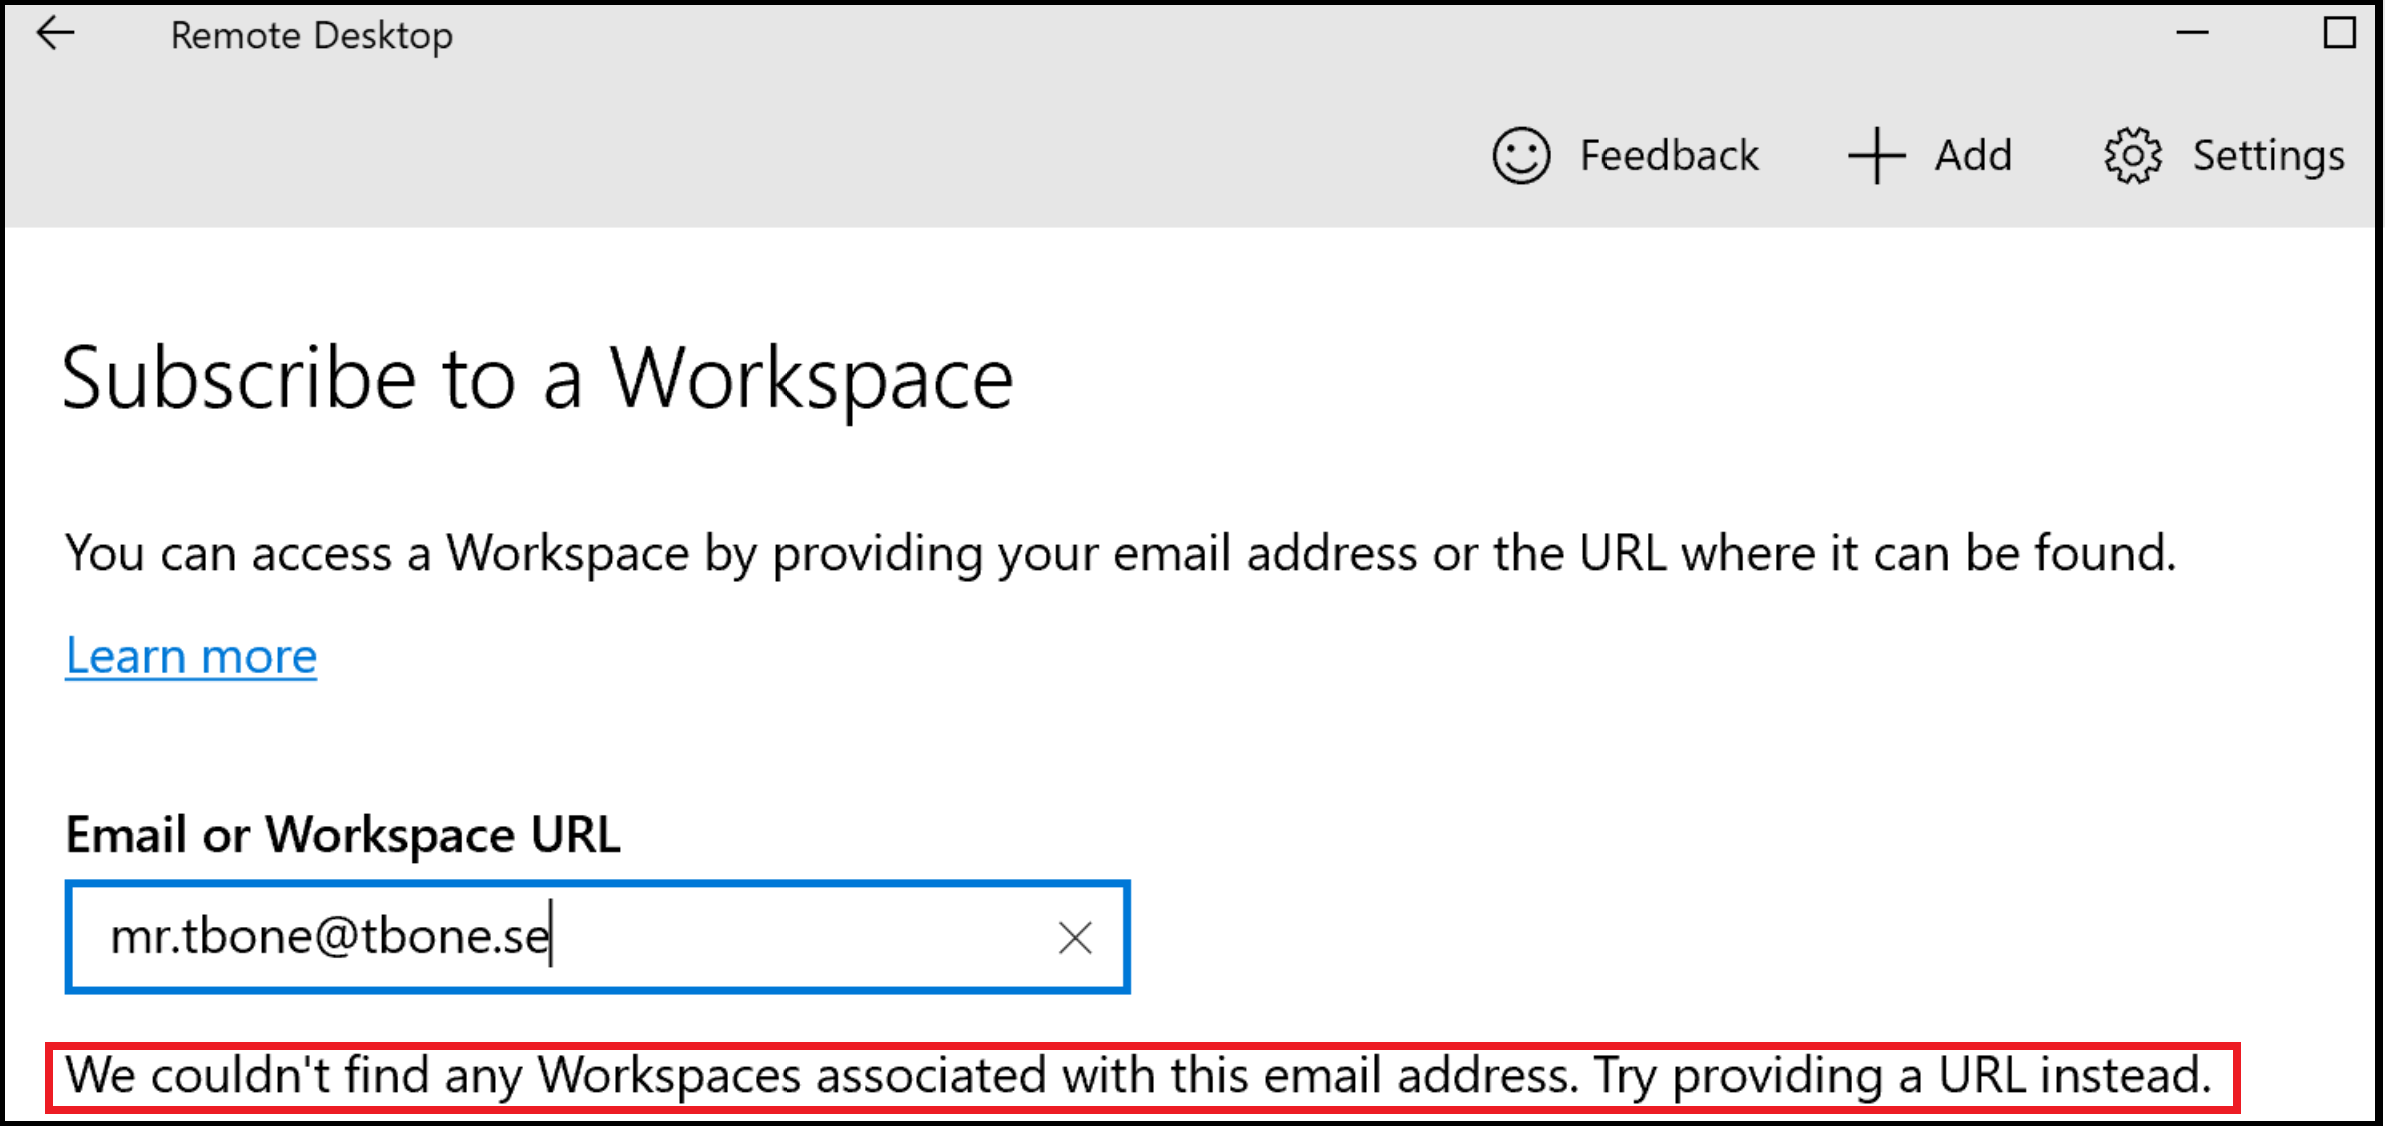Follow the Learn more link
This screenshot has height=1126, width=2385.
(x=191, y=657)
